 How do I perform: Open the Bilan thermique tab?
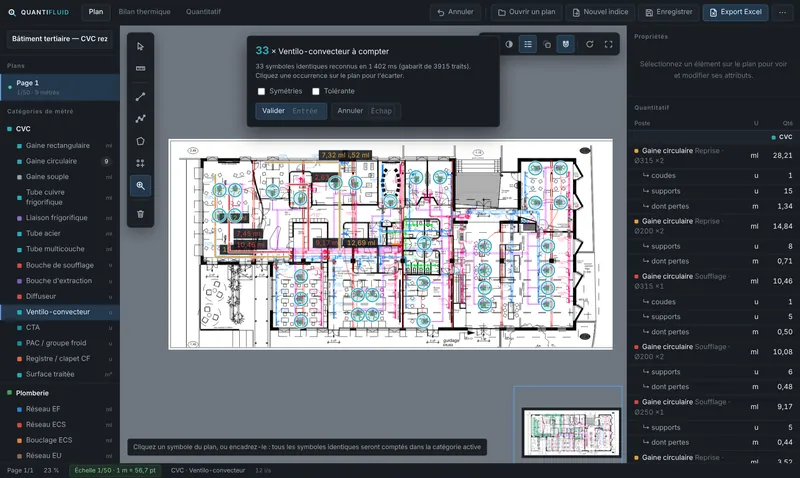click(144, 12)
